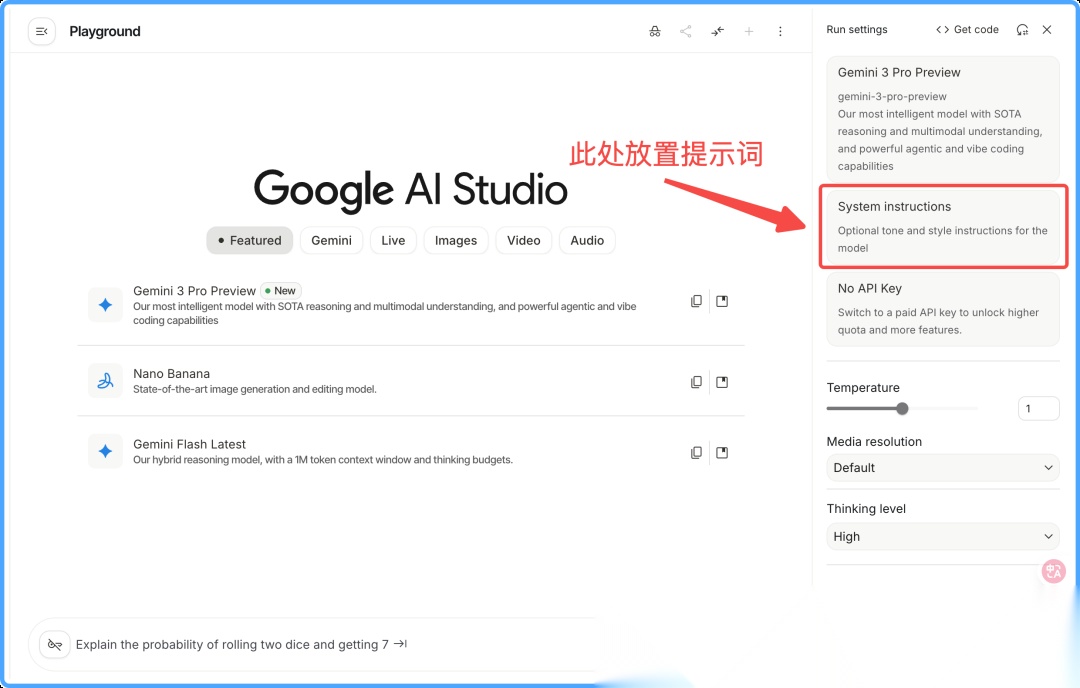This screenshot has width=1080, height=688.
Task: Click the tab arrow after example prompt
Action: pos(401,644)
